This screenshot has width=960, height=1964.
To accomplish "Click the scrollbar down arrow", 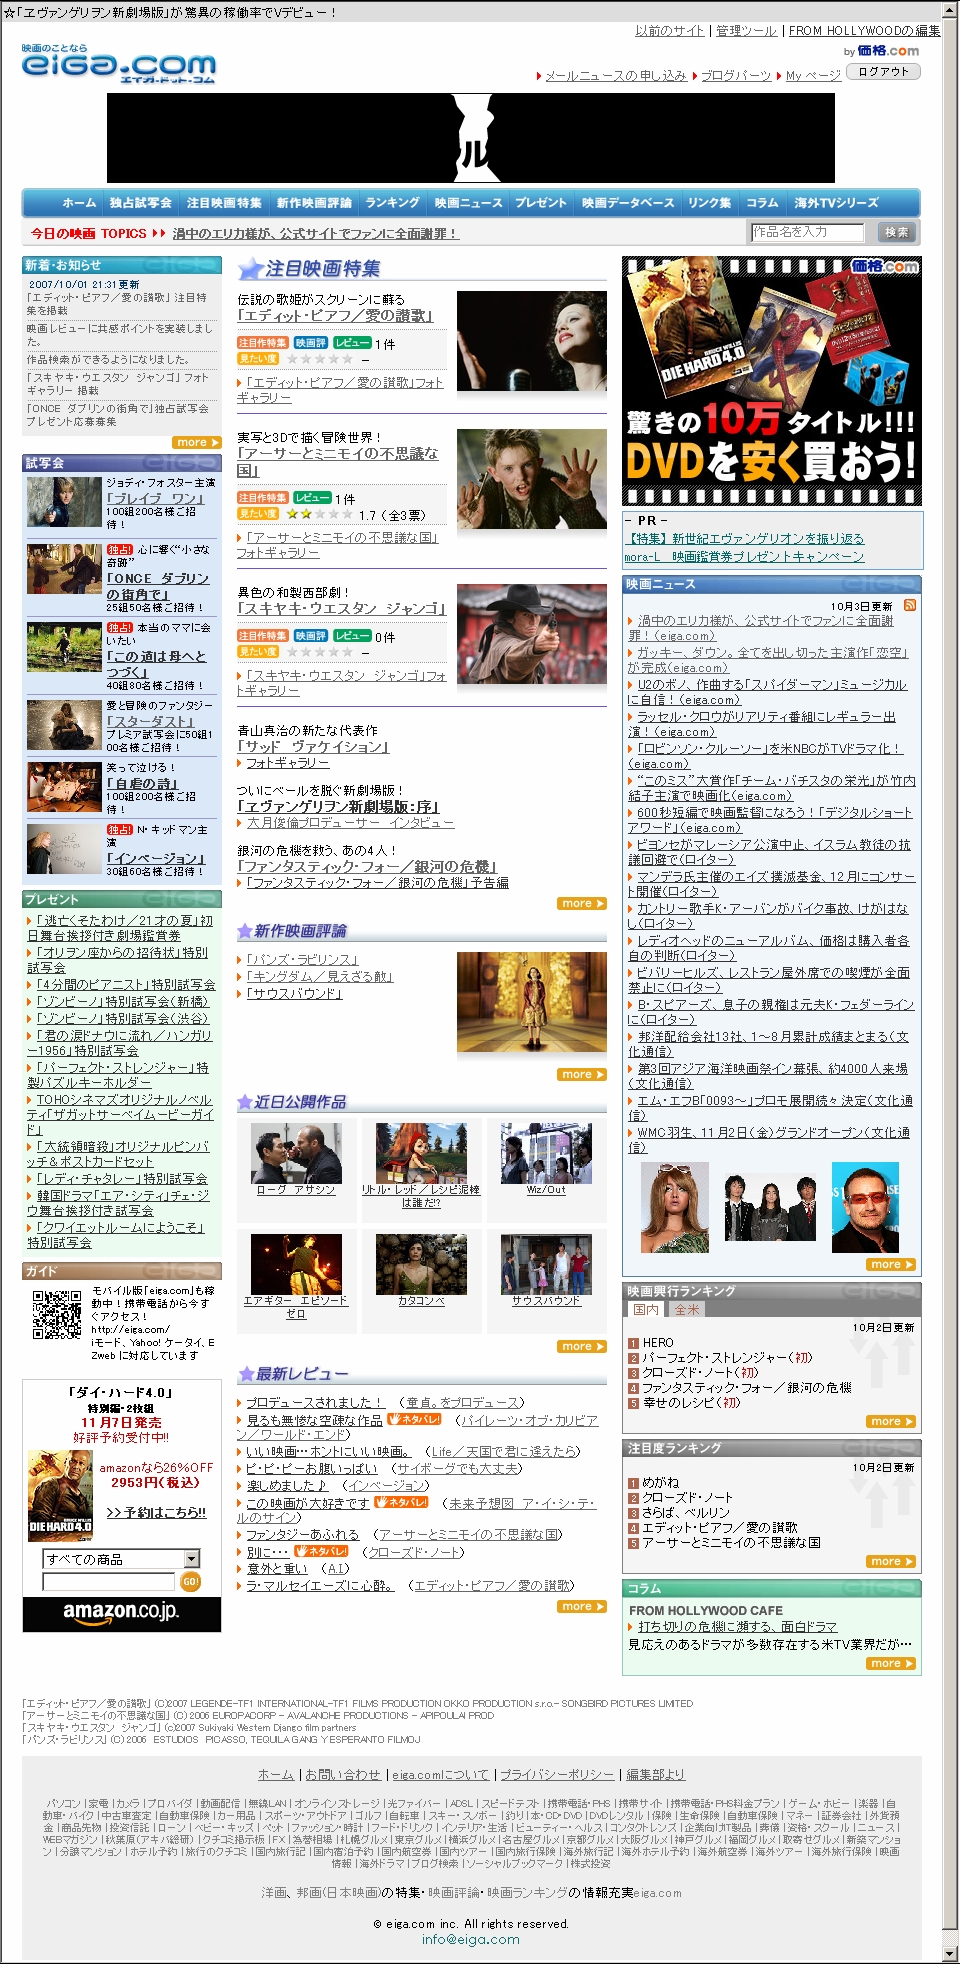I will [x=950, y=1954].
